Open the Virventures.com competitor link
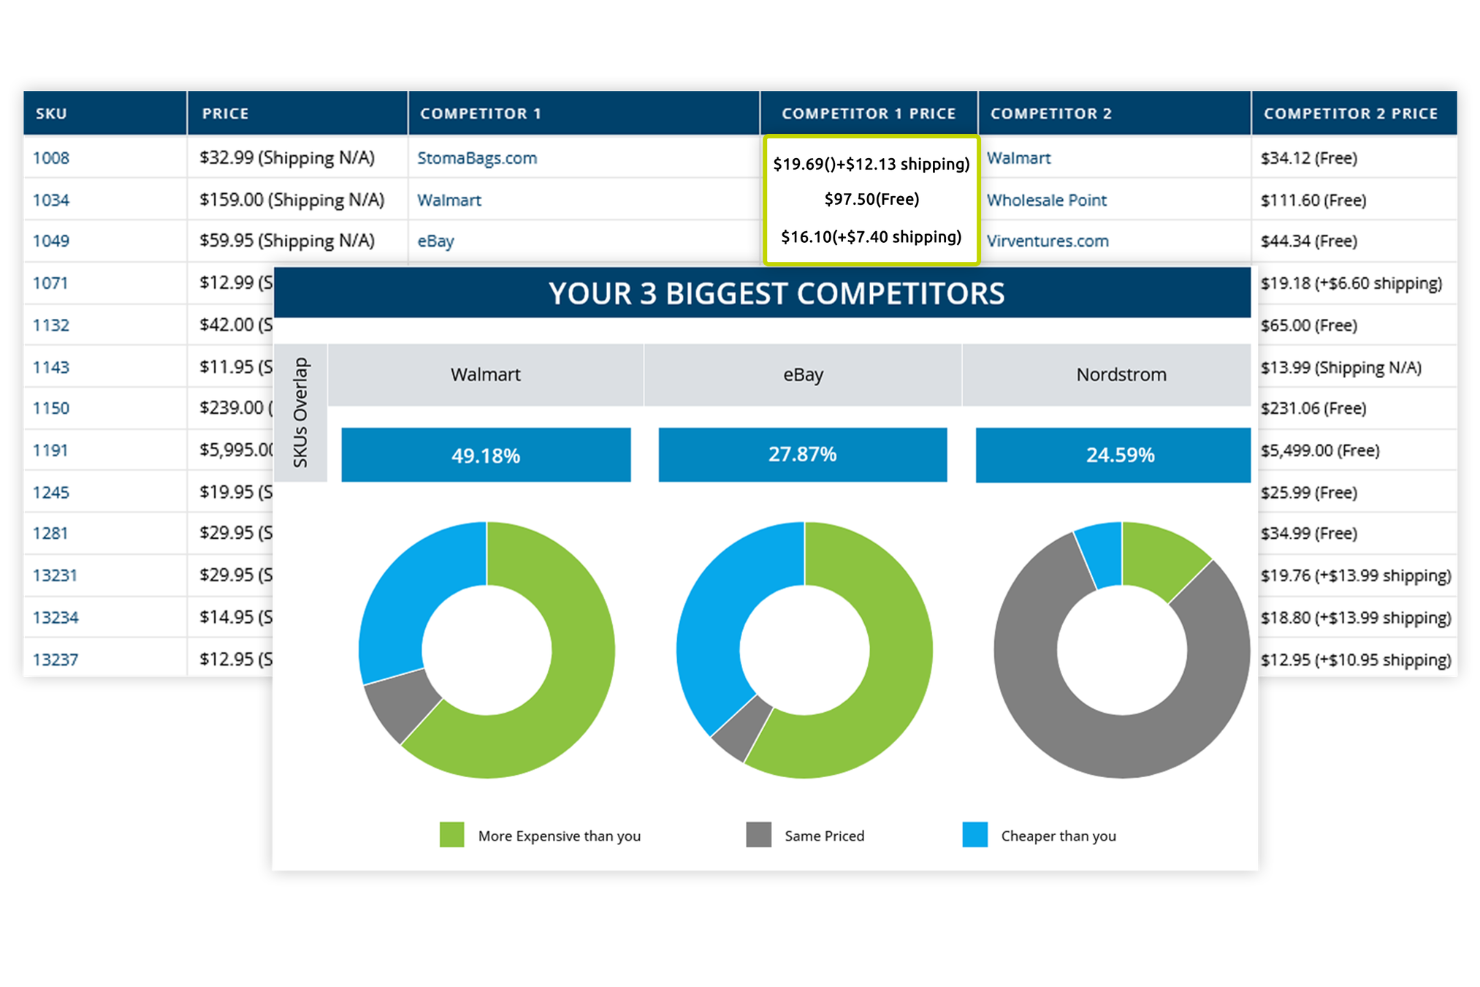 click(x=1047, y=241)
